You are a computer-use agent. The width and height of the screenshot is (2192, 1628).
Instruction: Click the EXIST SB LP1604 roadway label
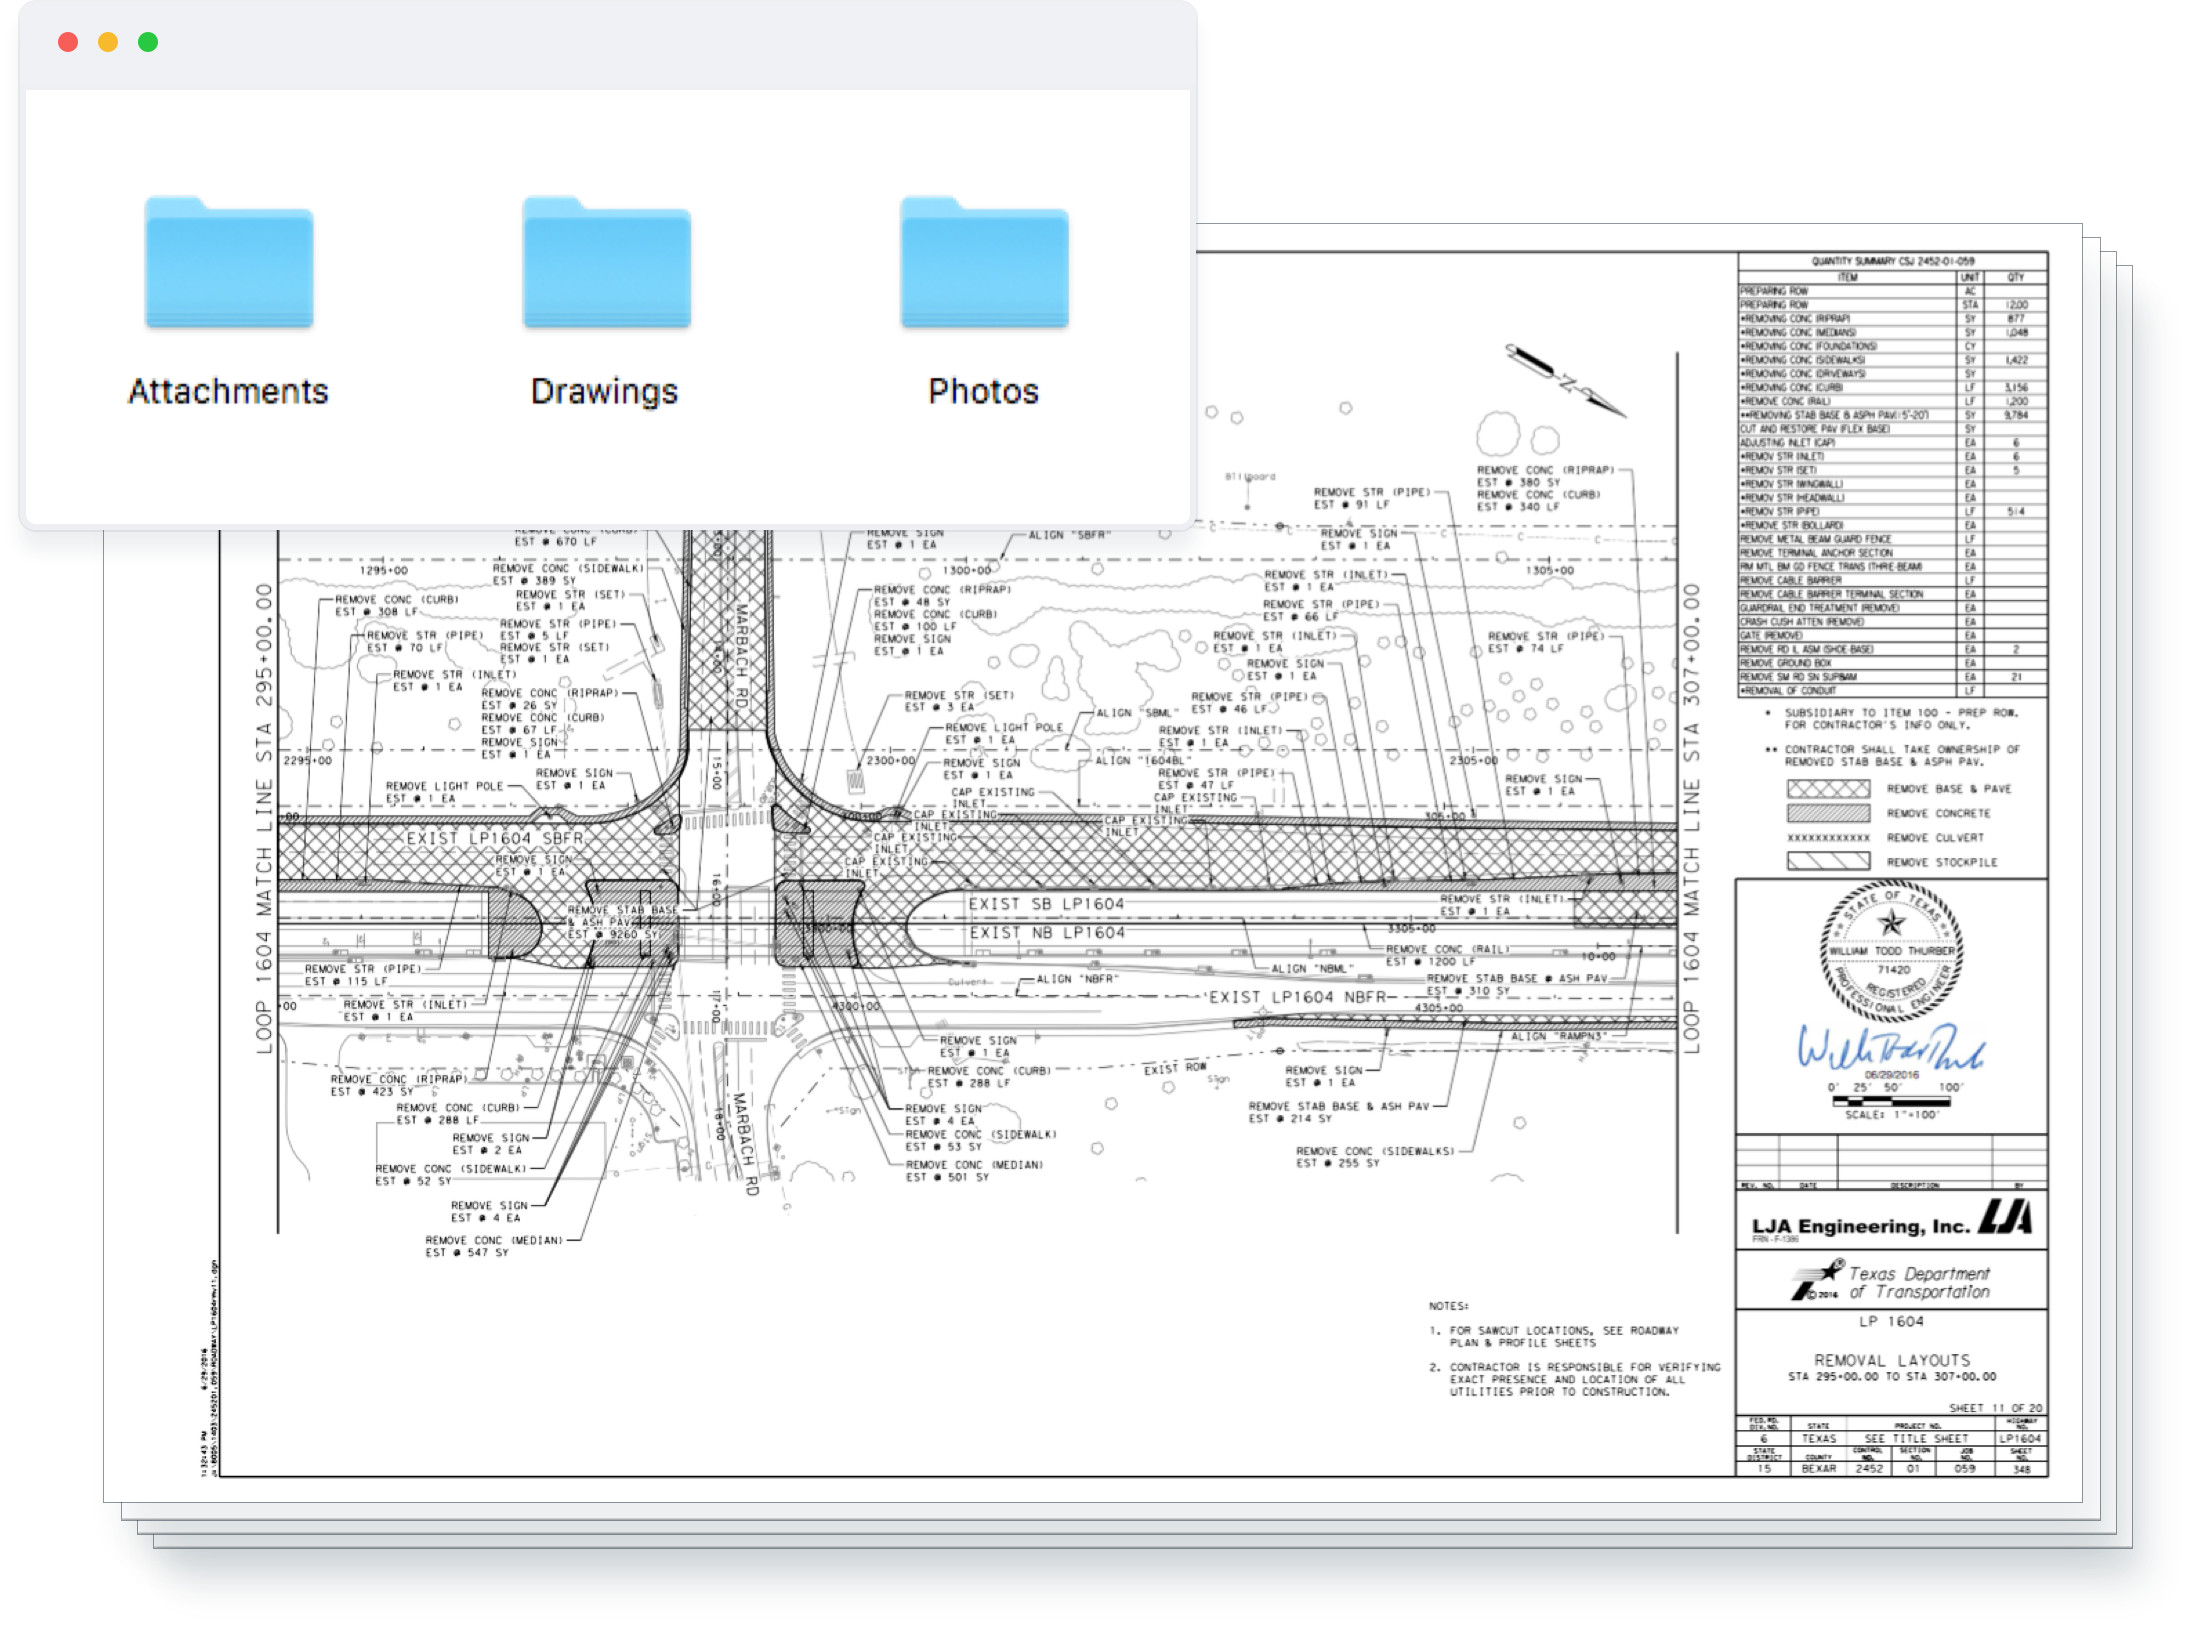(x=1045, y=904)
